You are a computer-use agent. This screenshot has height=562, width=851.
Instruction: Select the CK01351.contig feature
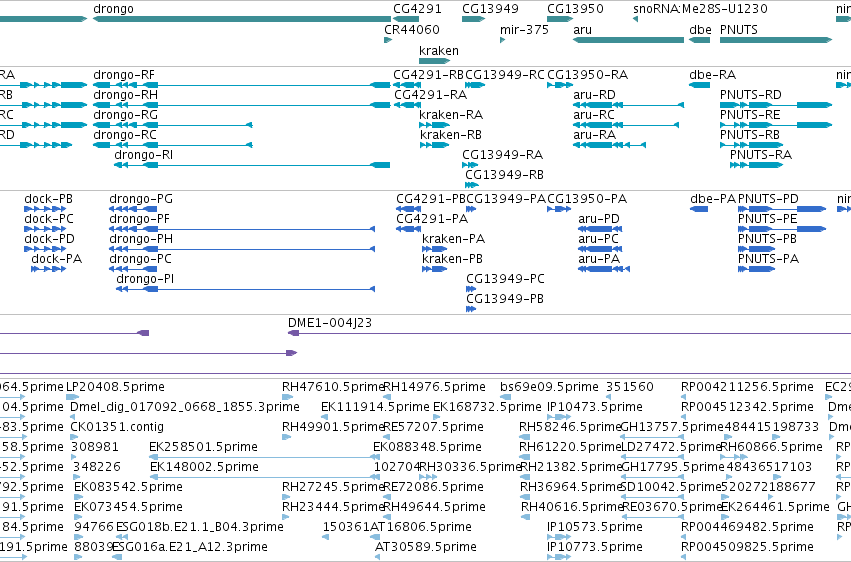tap(74, 437)
